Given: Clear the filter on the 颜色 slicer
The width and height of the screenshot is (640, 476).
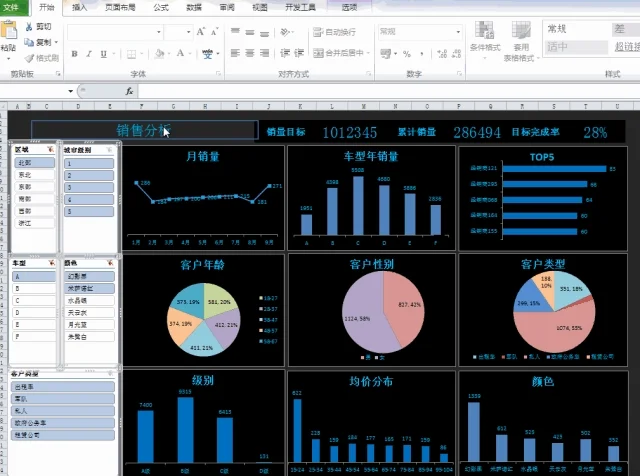Looking at the screenshot, I should point(110,262).
